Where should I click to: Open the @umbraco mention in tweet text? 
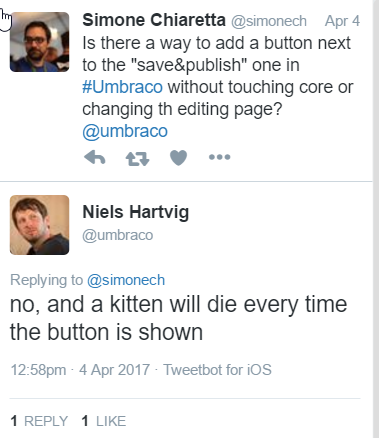125,131
